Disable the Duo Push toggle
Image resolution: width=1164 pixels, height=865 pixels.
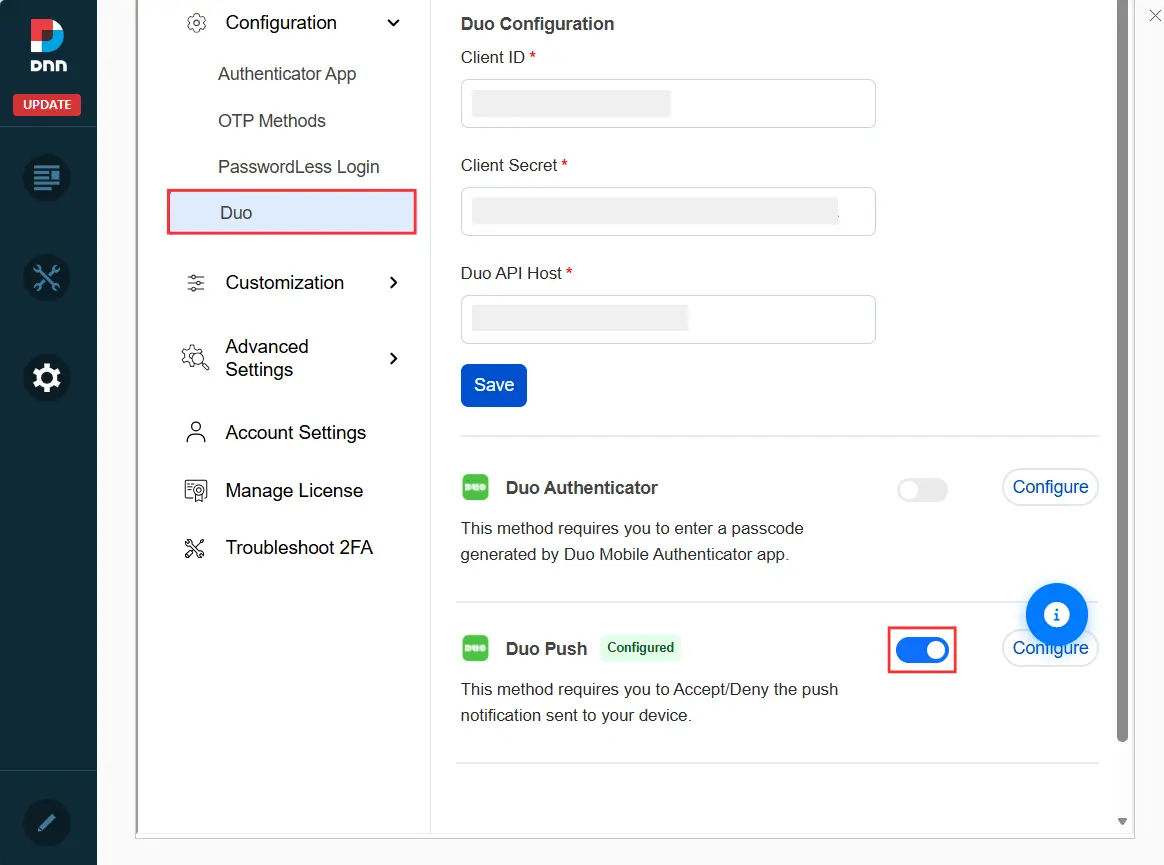coord(922,650)
